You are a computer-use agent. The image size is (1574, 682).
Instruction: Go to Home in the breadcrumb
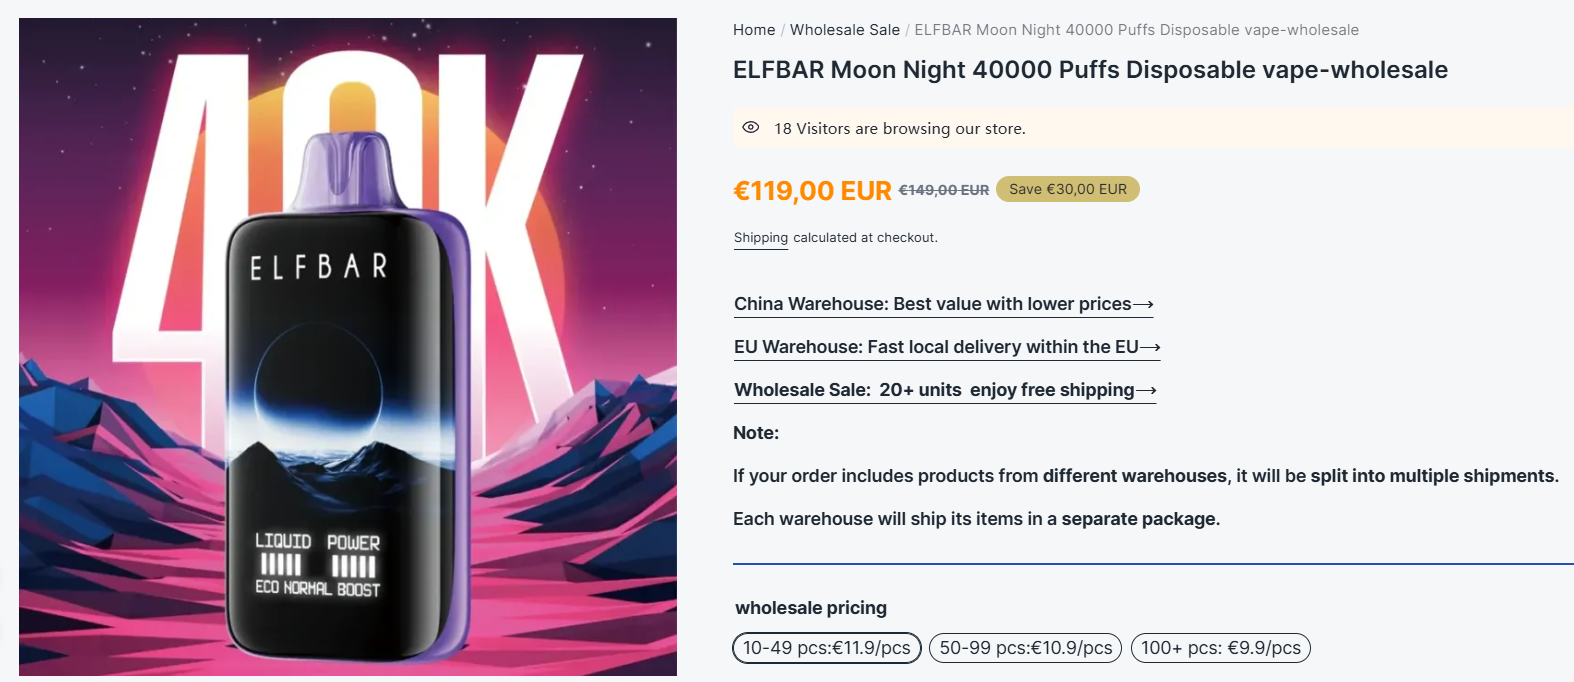click(x=754, y=30)
